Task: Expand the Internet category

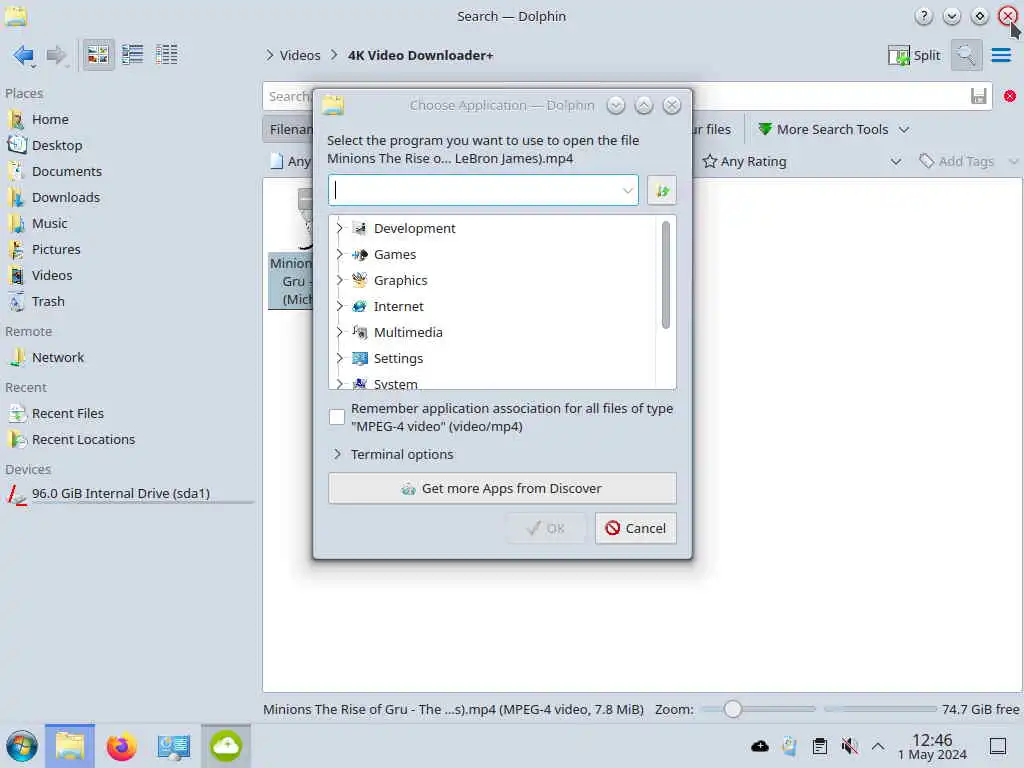Action: pyautogui.click(x=340, y=306)
